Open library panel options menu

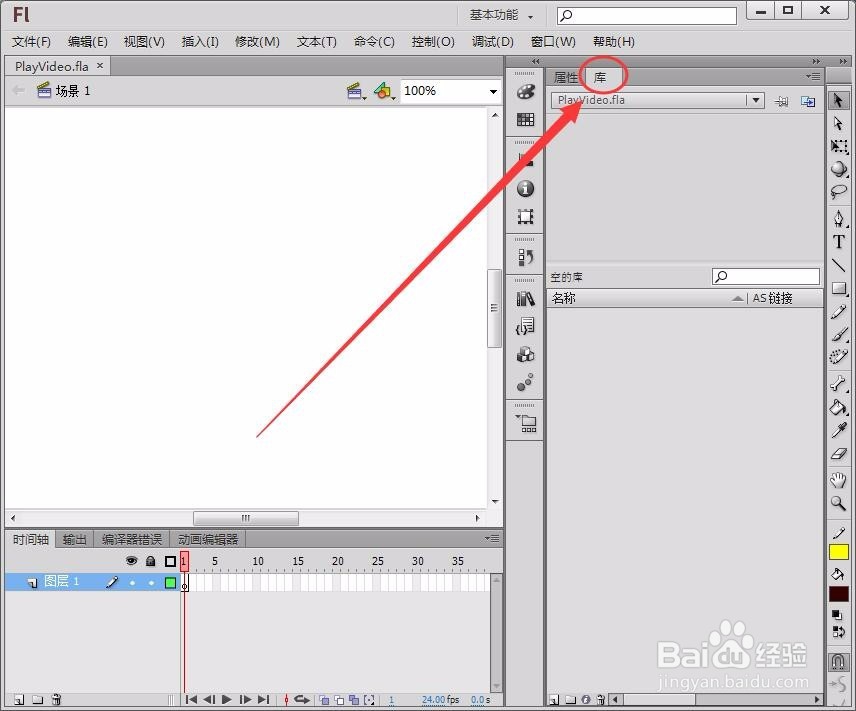813,76
